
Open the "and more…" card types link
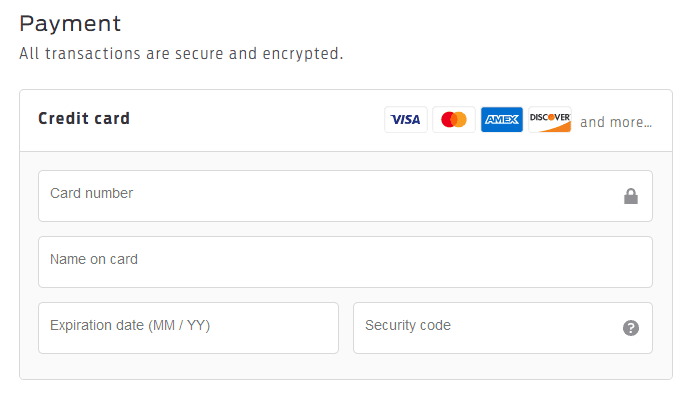tap(616, 122)
